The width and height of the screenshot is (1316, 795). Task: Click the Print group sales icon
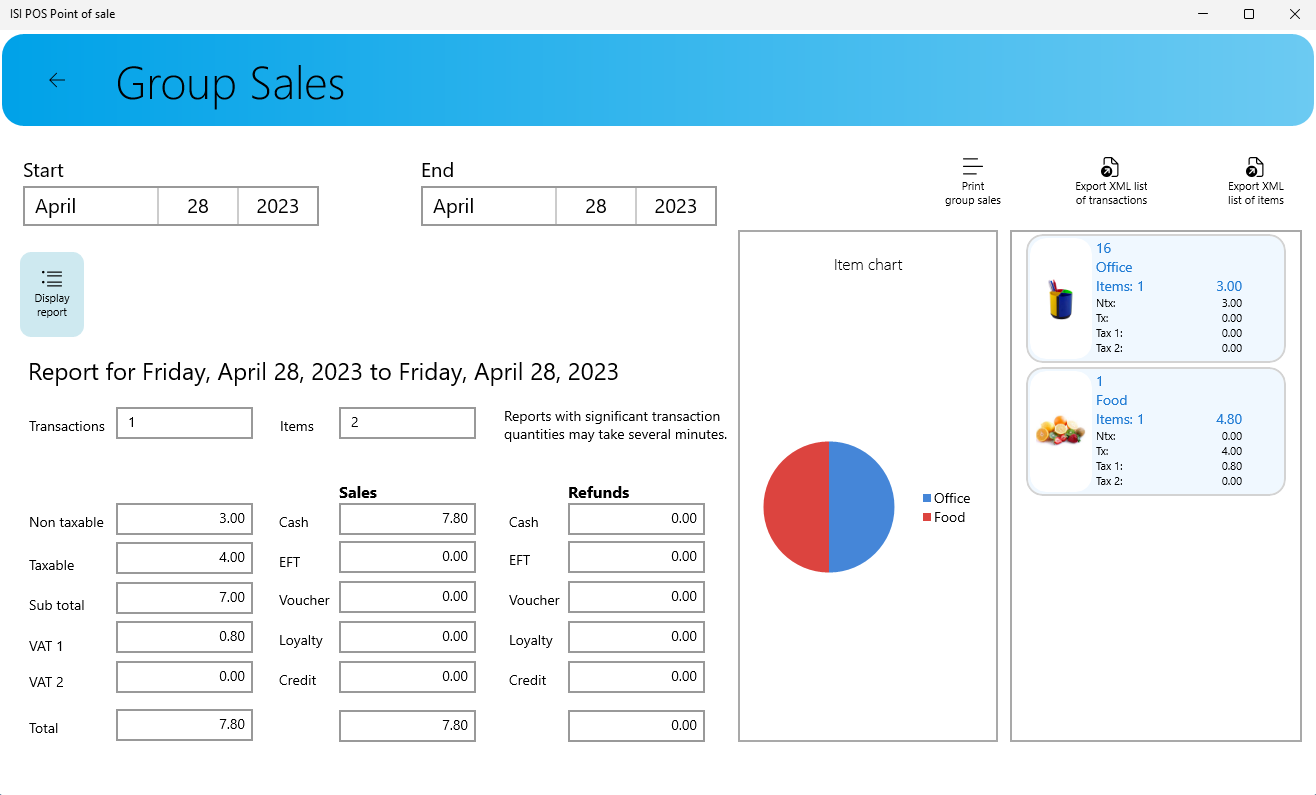click(x=972, y=167)
